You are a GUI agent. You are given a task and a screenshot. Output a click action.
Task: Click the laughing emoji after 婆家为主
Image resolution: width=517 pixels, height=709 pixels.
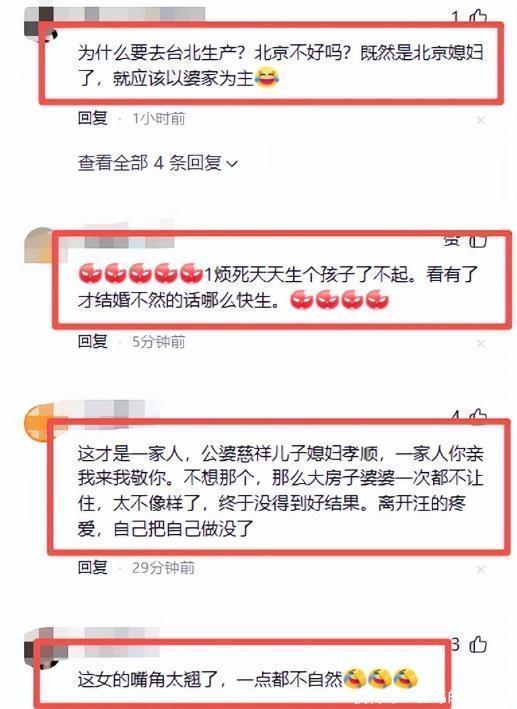(267, 78)
